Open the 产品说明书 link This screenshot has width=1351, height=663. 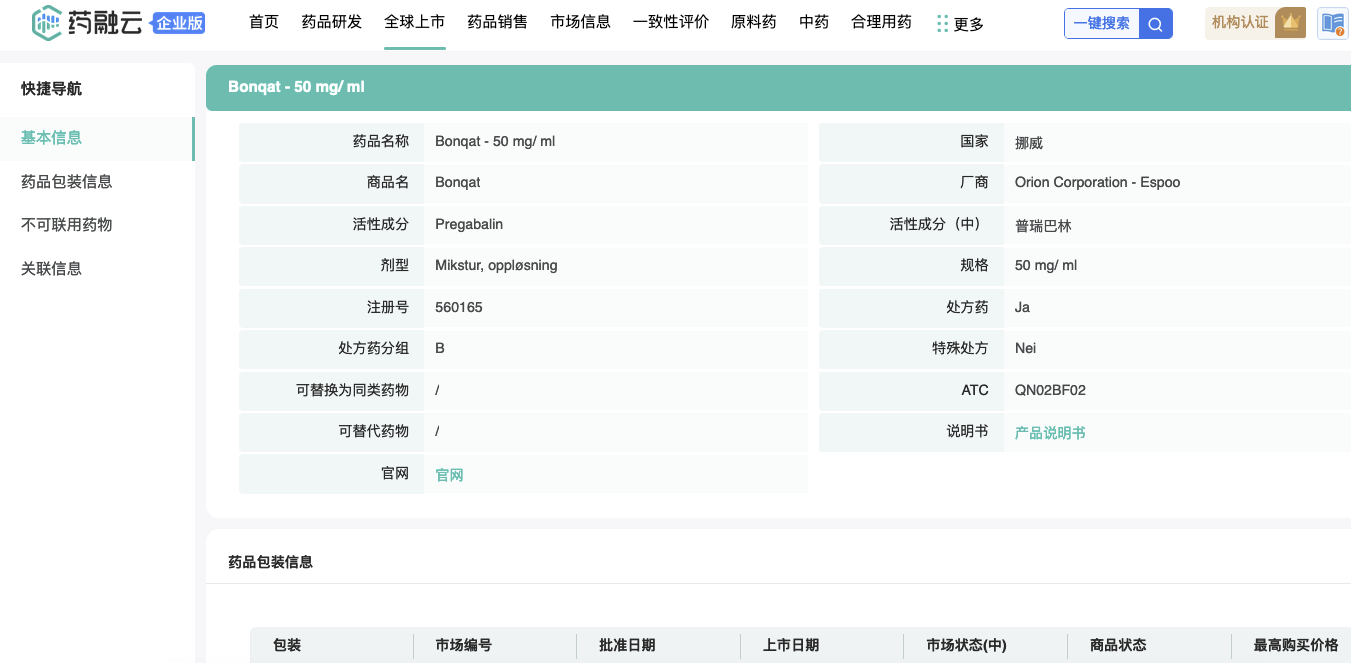[x=1050, y=433]
